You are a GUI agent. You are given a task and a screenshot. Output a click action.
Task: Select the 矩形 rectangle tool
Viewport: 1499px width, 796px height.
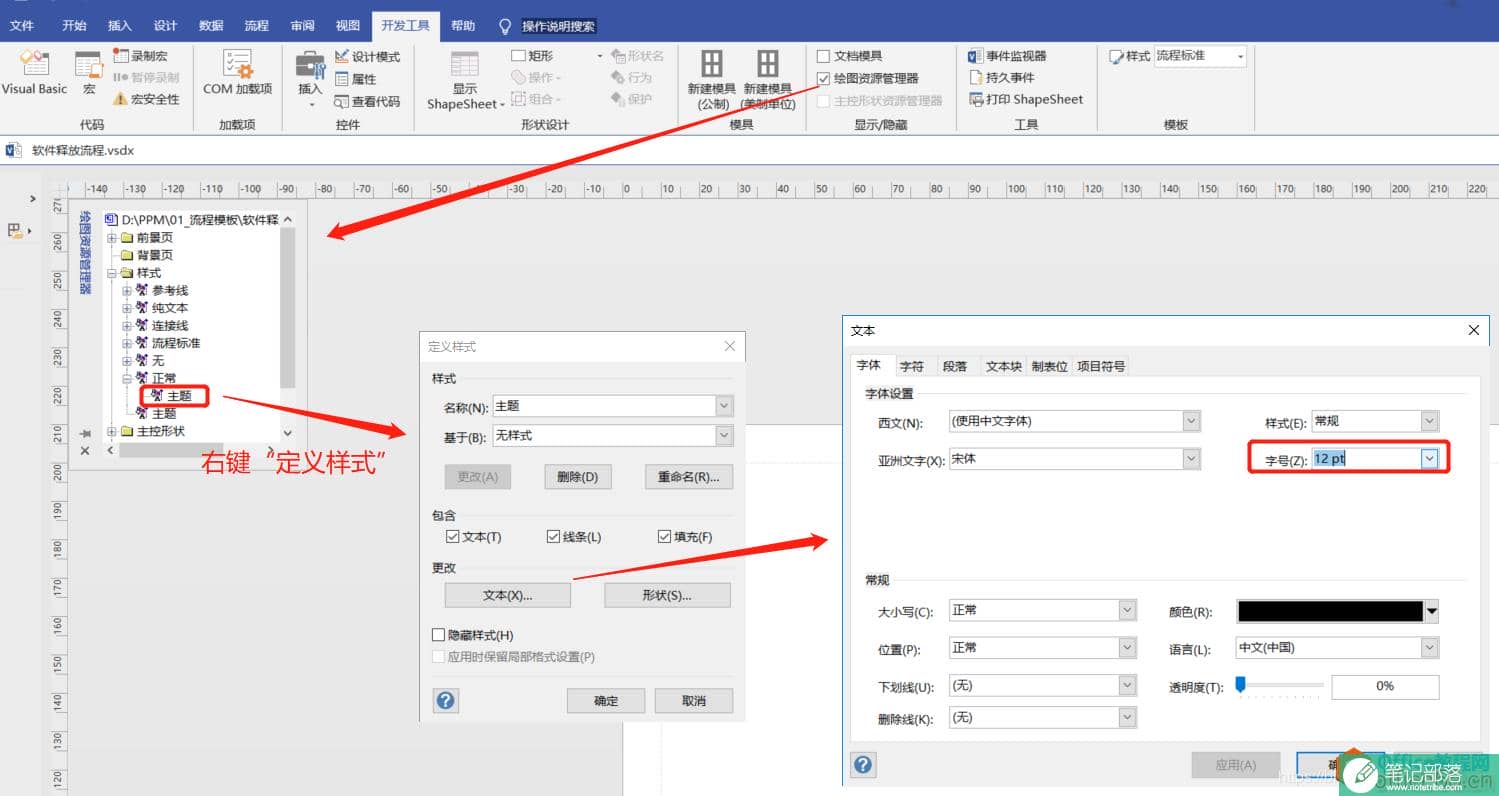point(532,56)
